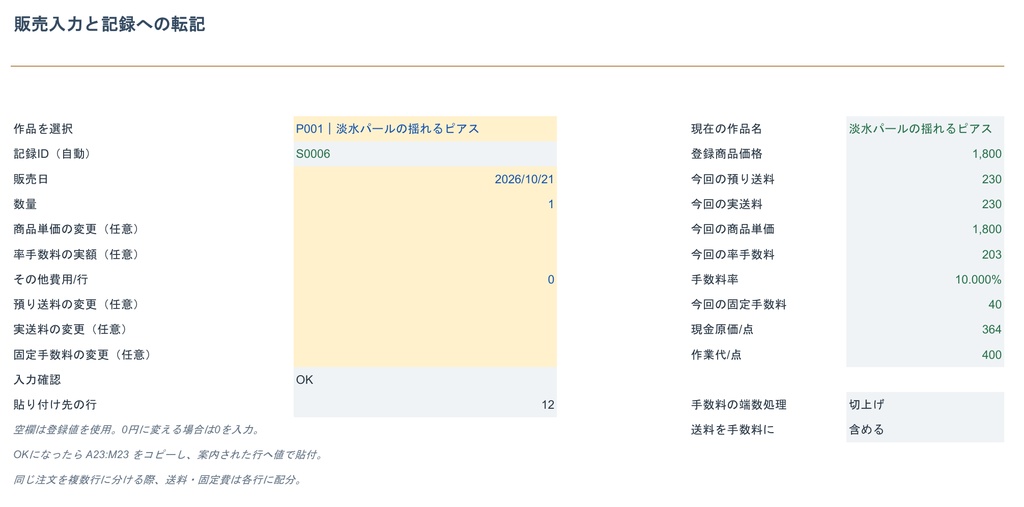Click the 登録商品価格 label
1024x507 pixels.
click(x=726, y=154)
